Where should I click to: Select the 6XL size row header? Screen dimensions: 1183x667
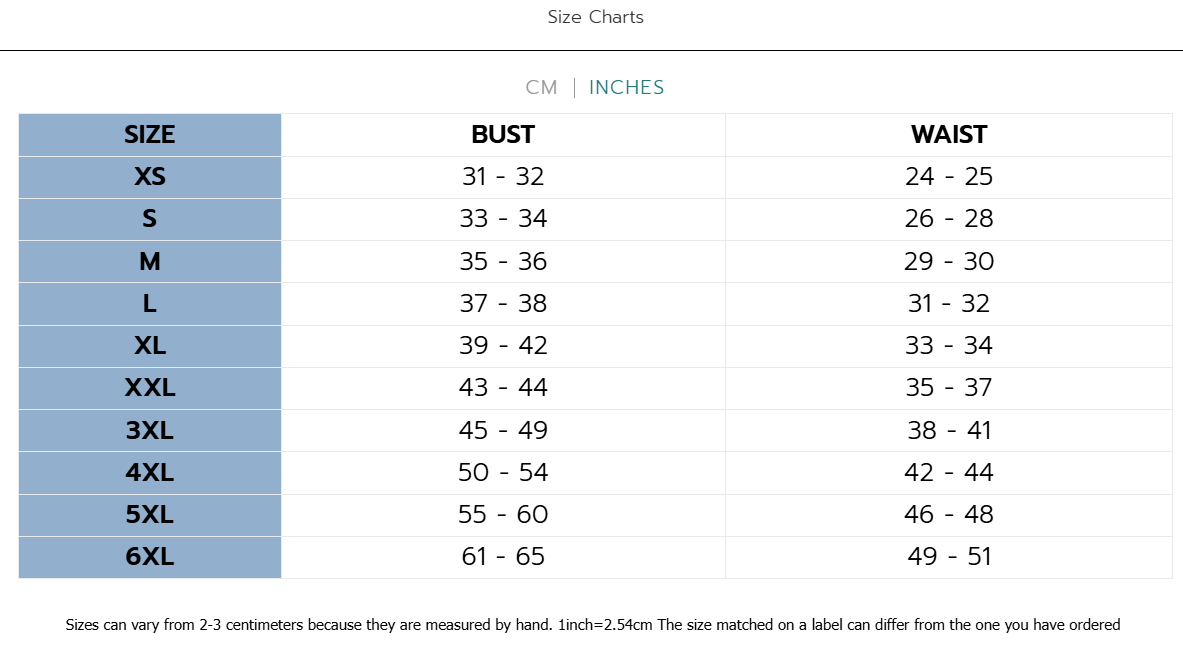point(150,558)
